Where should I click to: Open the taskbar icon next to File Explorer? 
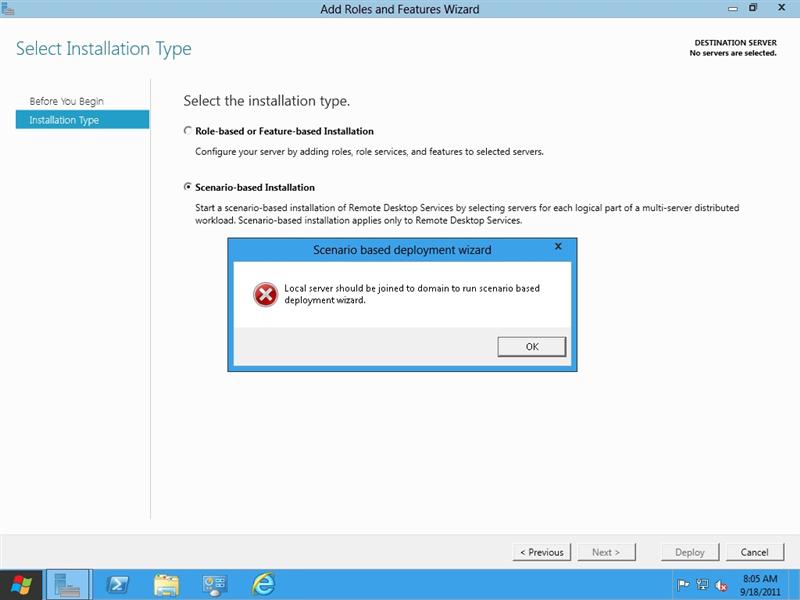tap(214, 585)
